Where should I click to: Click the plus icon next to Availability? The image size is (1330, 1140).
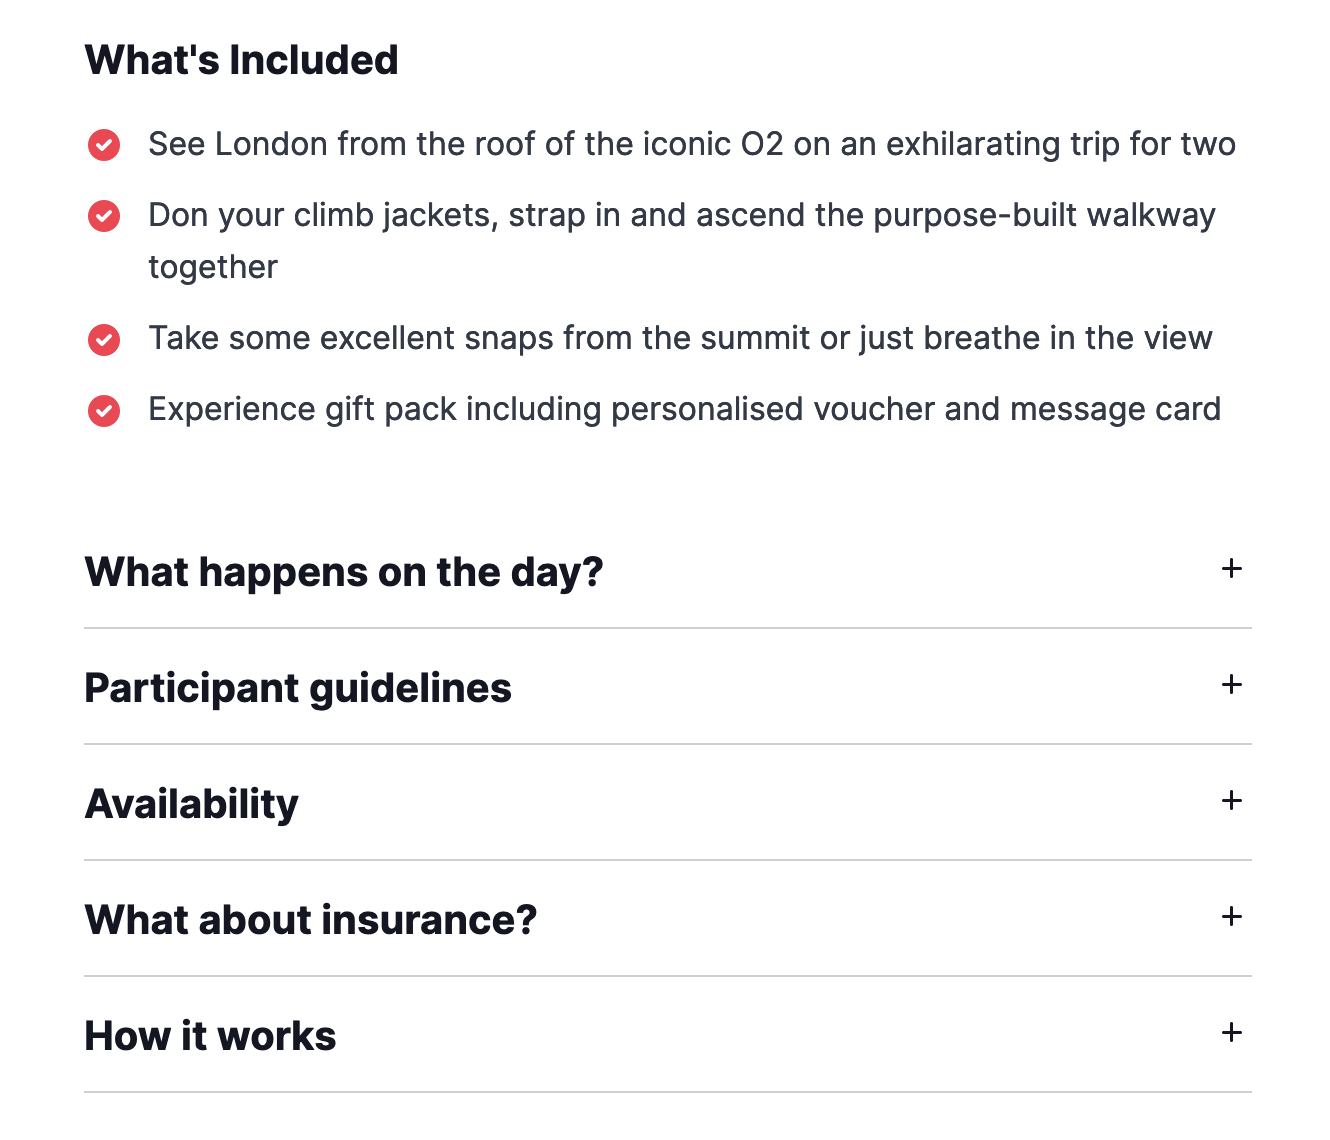[x=1232, y=801]
